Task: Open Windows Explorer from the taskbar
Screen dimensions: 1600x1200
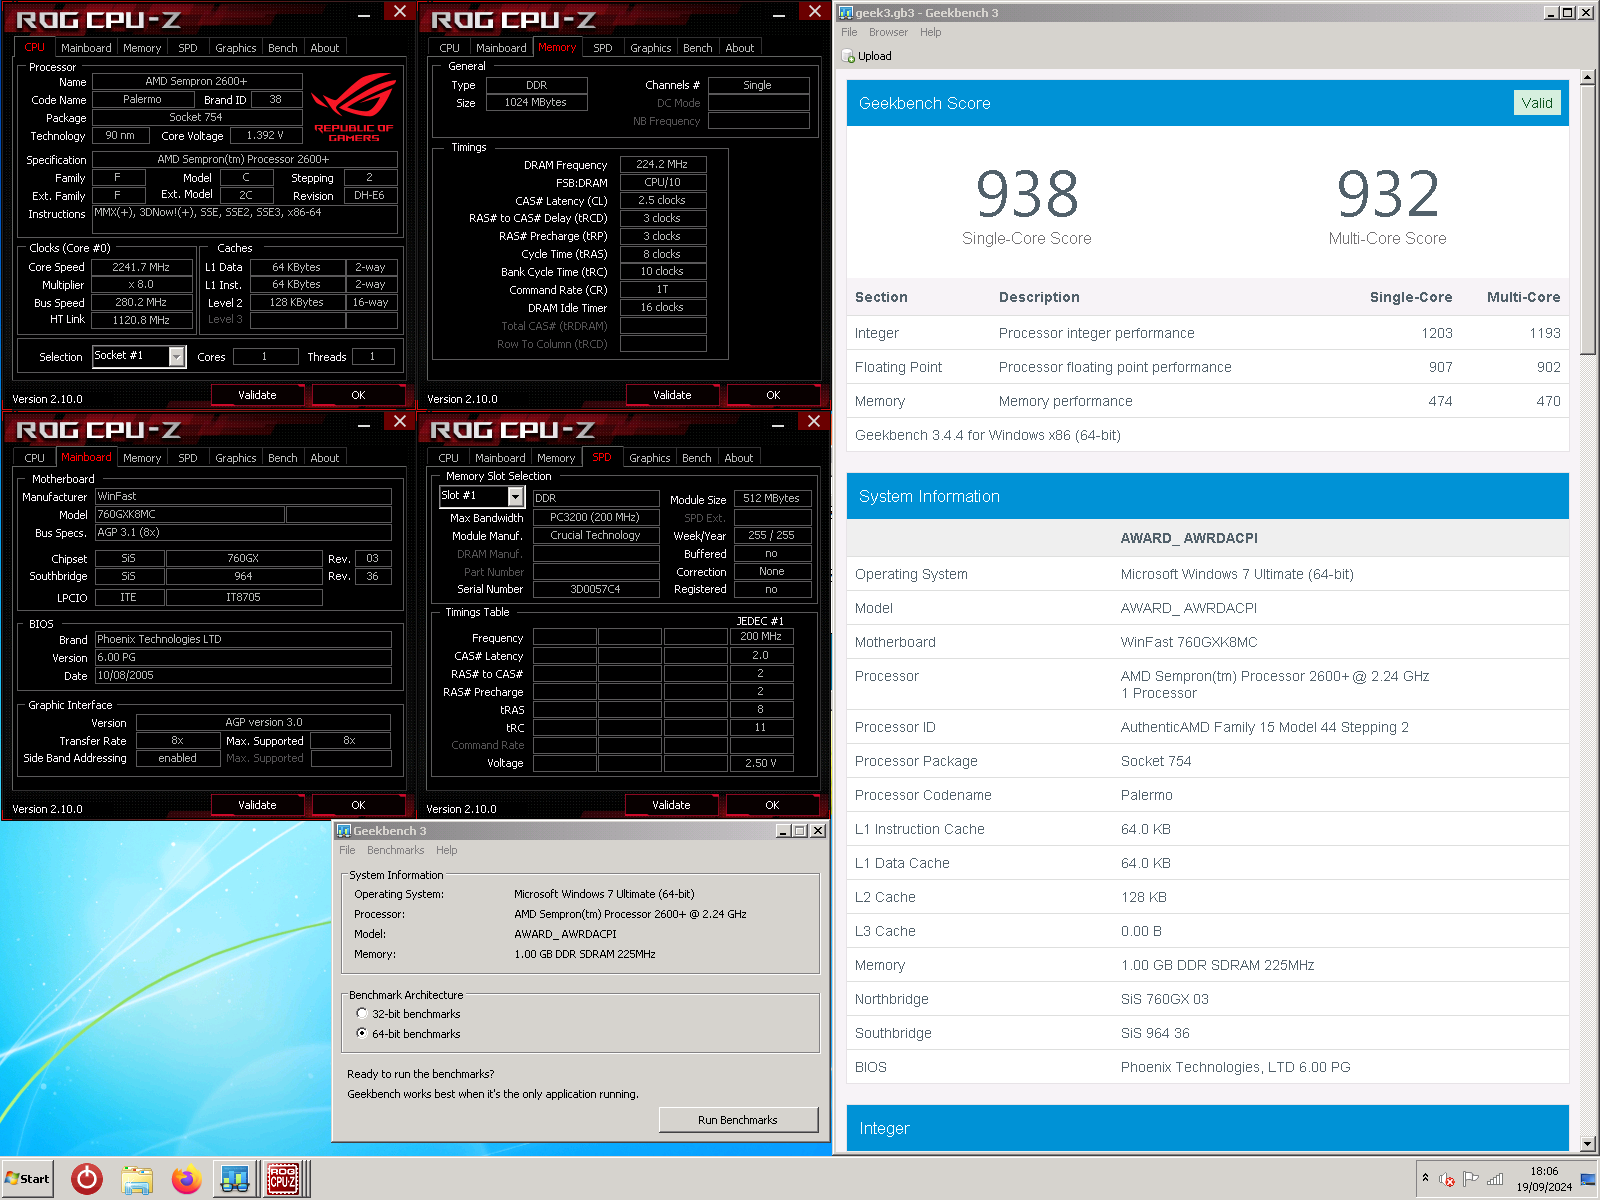Action: [137, 1179]
